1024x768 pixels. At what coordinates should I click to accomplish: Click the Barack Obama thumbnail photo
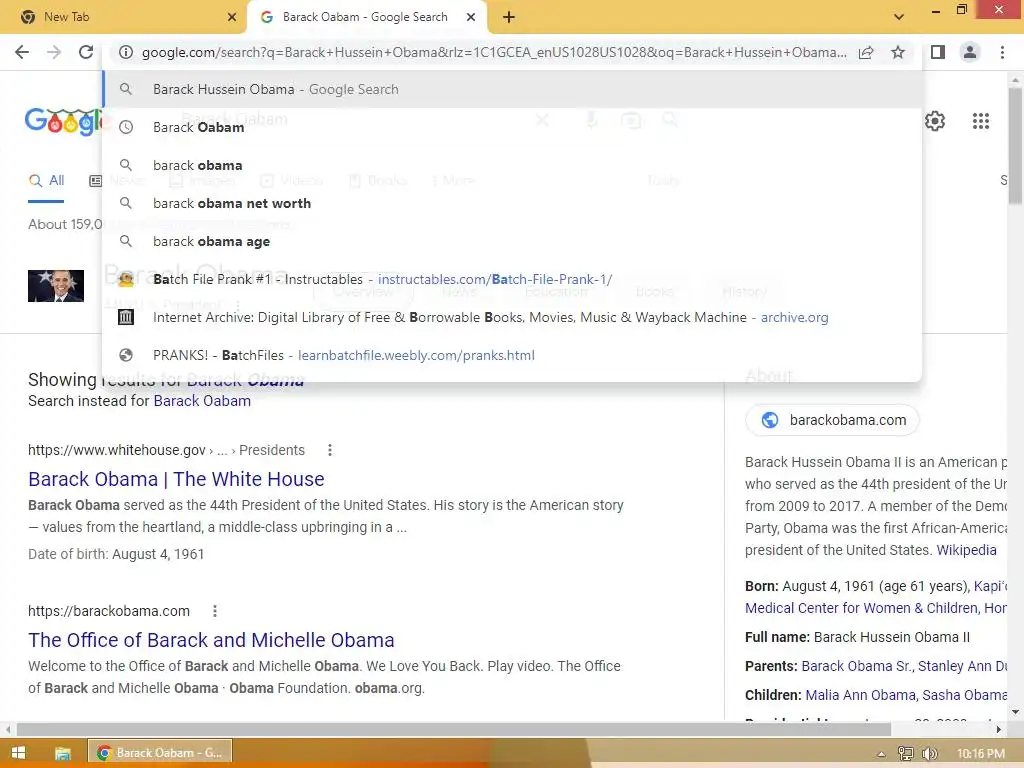[x=56, y=285]
